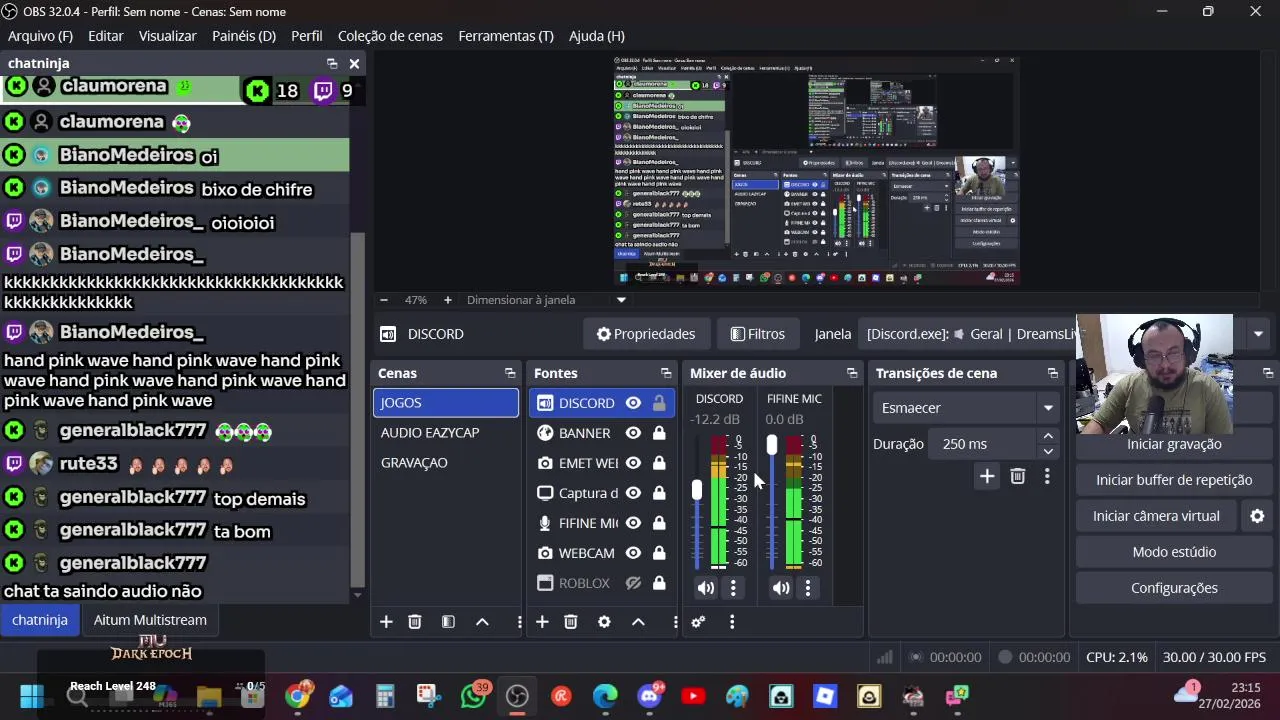Open virtual camera settings gear

[1257, 516]
